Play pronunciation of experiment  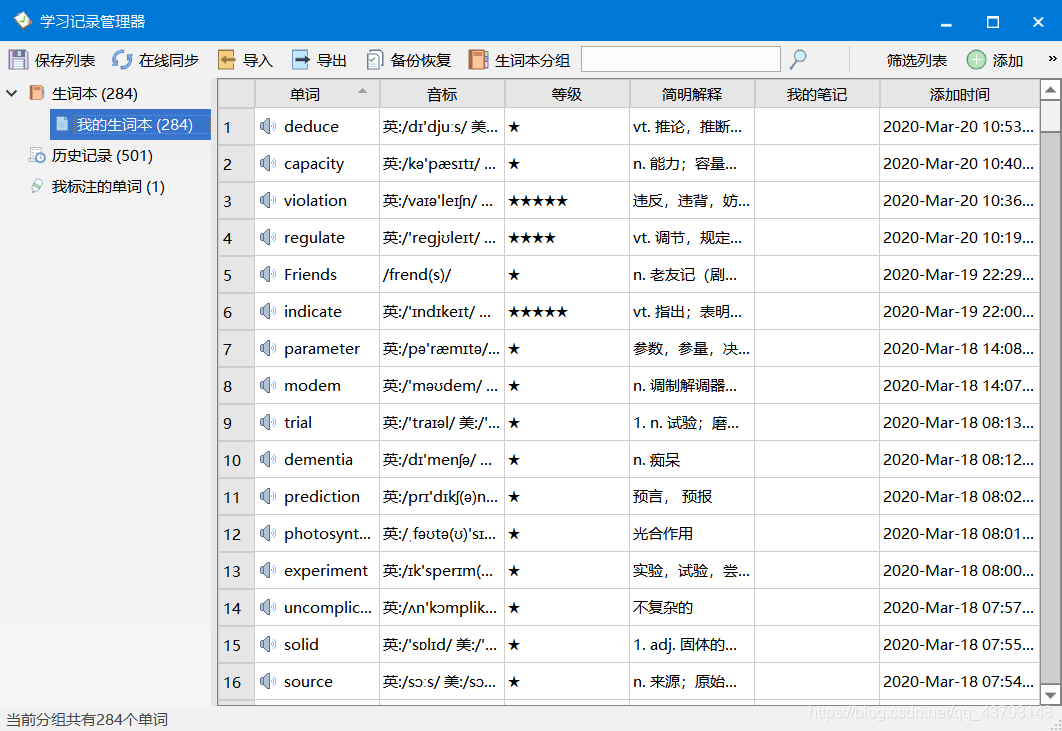pyautogui.click(x=268, y=570)
